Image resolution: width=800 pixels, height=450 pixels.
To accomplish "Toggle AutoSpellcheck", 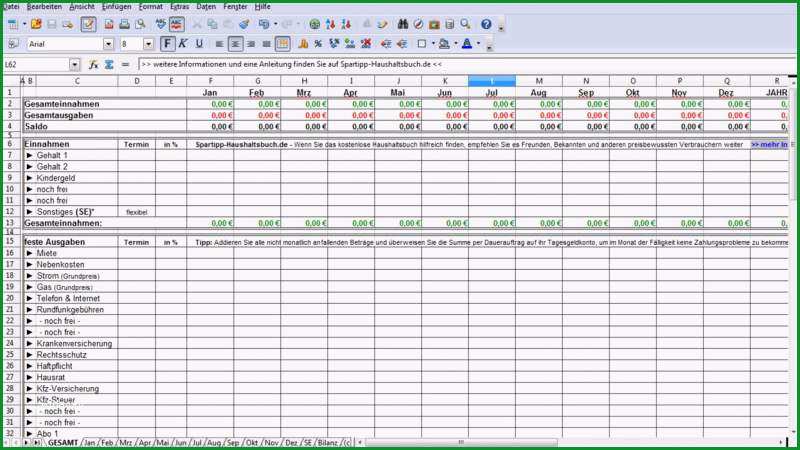I will click(x=177, y=24).
